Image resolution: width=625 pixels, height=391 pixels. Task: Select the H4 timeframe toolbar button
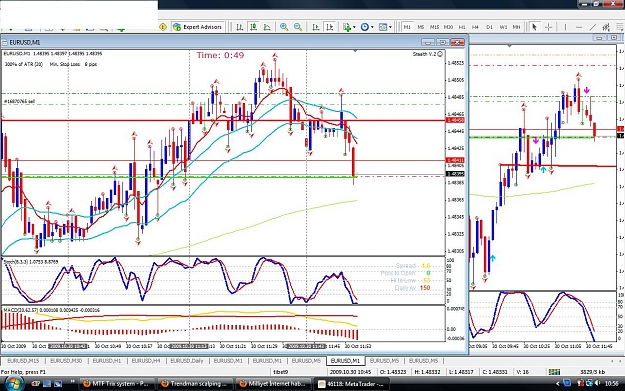coord(476,27)
